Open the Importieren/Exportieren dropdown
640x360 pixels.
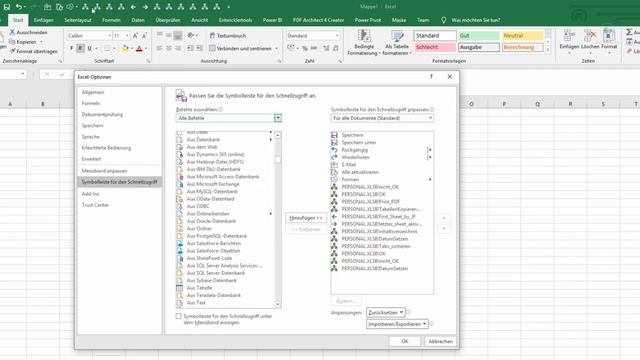tap(397, 324)
